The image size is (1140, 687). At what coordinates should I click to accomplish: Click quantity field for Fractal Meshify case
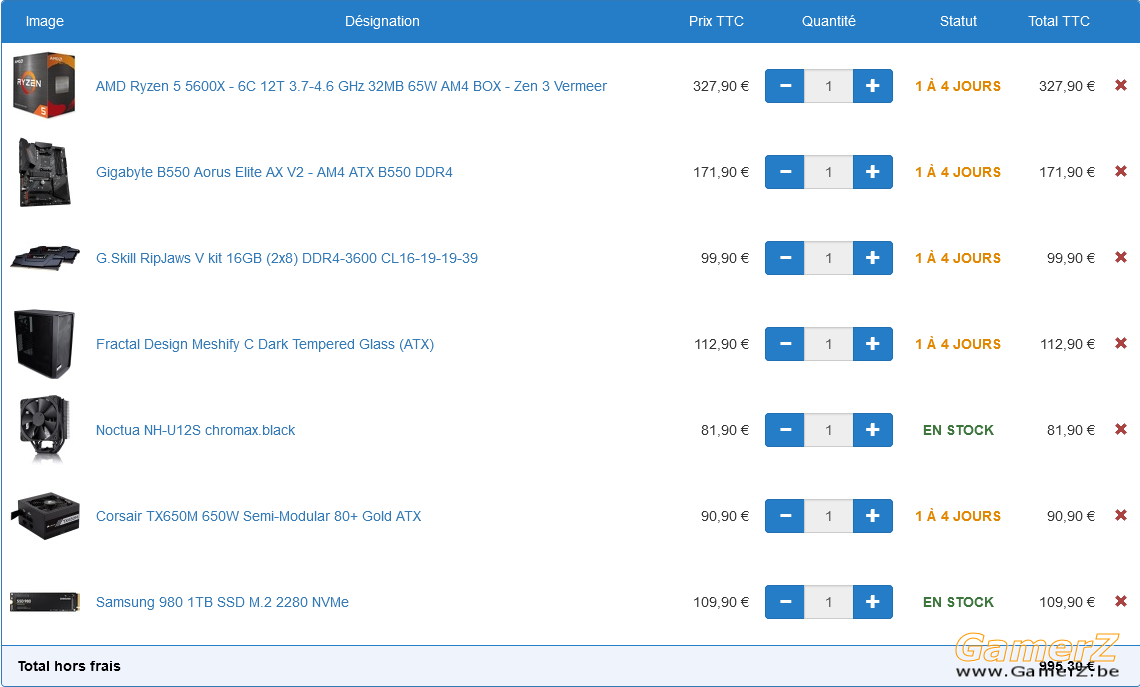pyautogui.click(x=829, y=344)
